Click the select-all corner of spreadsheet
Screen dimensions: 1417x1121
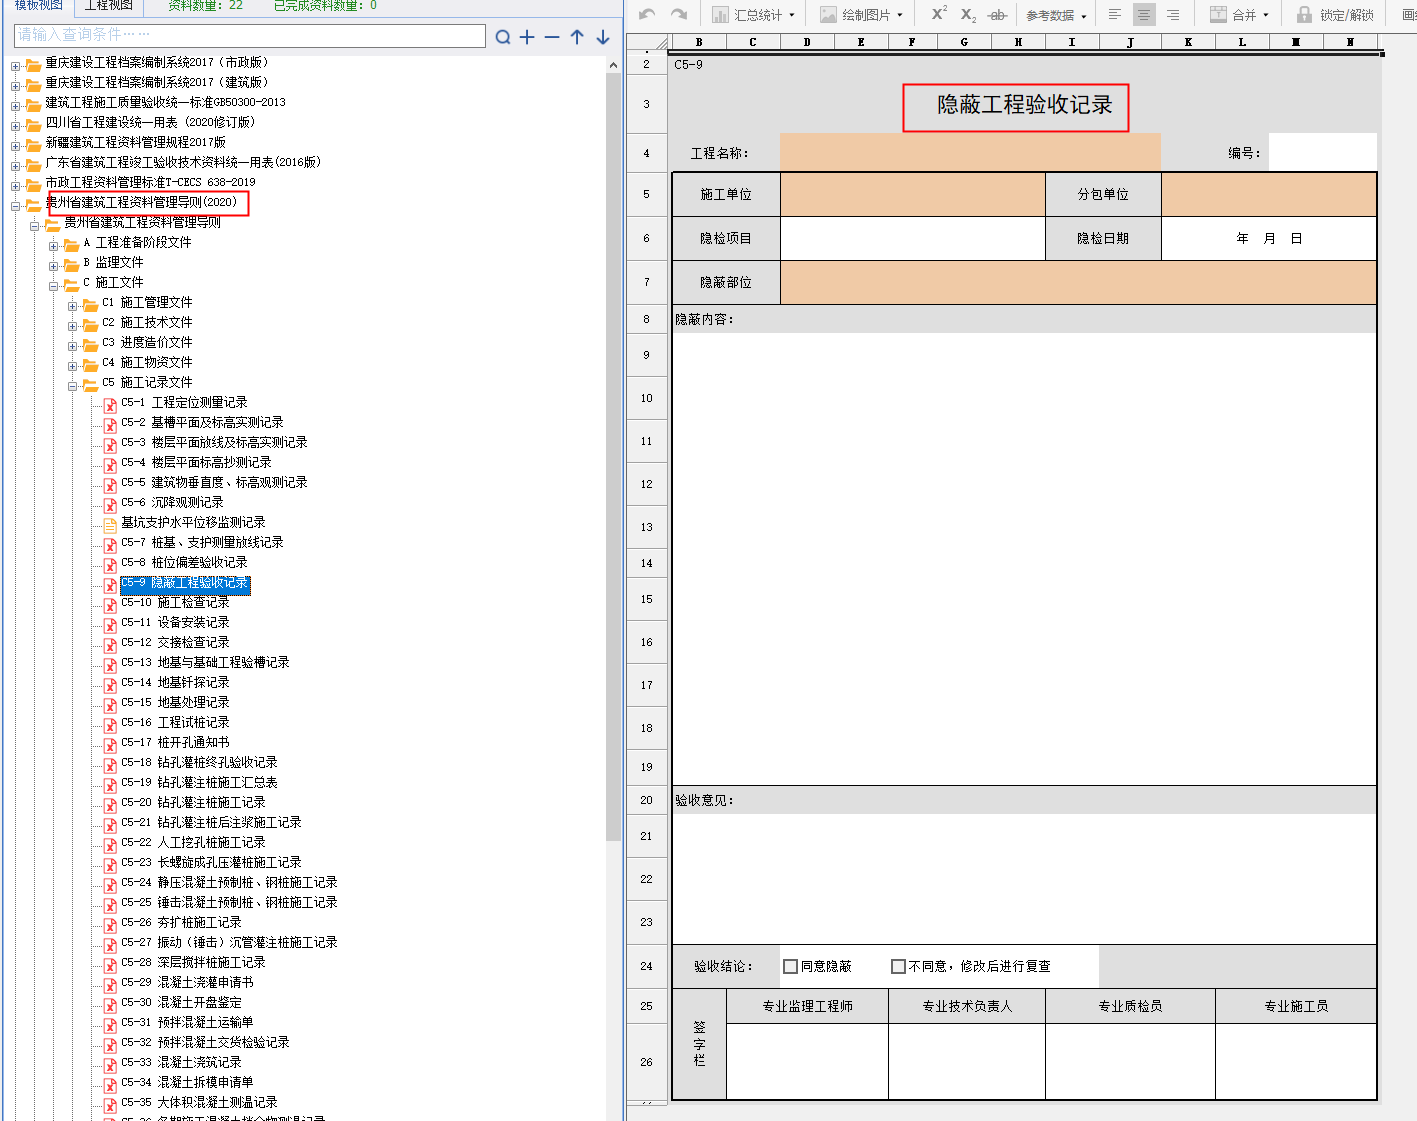click(647, 42)
